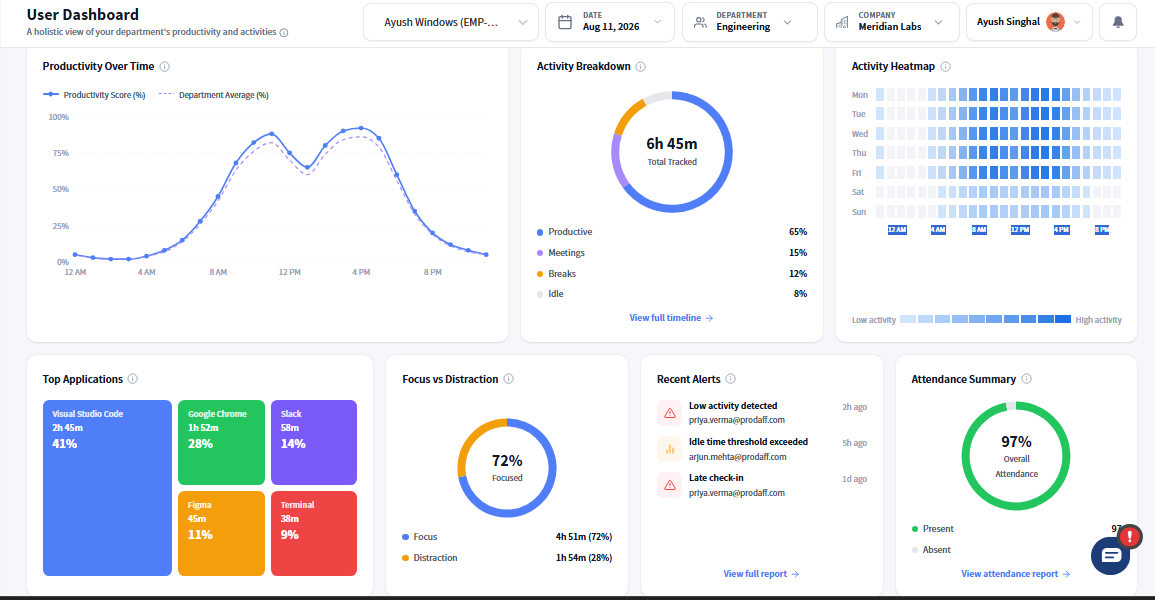Screen dimensions: 1155x600
Task: Open the Date dropdown showing Aug 11, 2026
Action: pyautogui.click(x=610, y=22)
